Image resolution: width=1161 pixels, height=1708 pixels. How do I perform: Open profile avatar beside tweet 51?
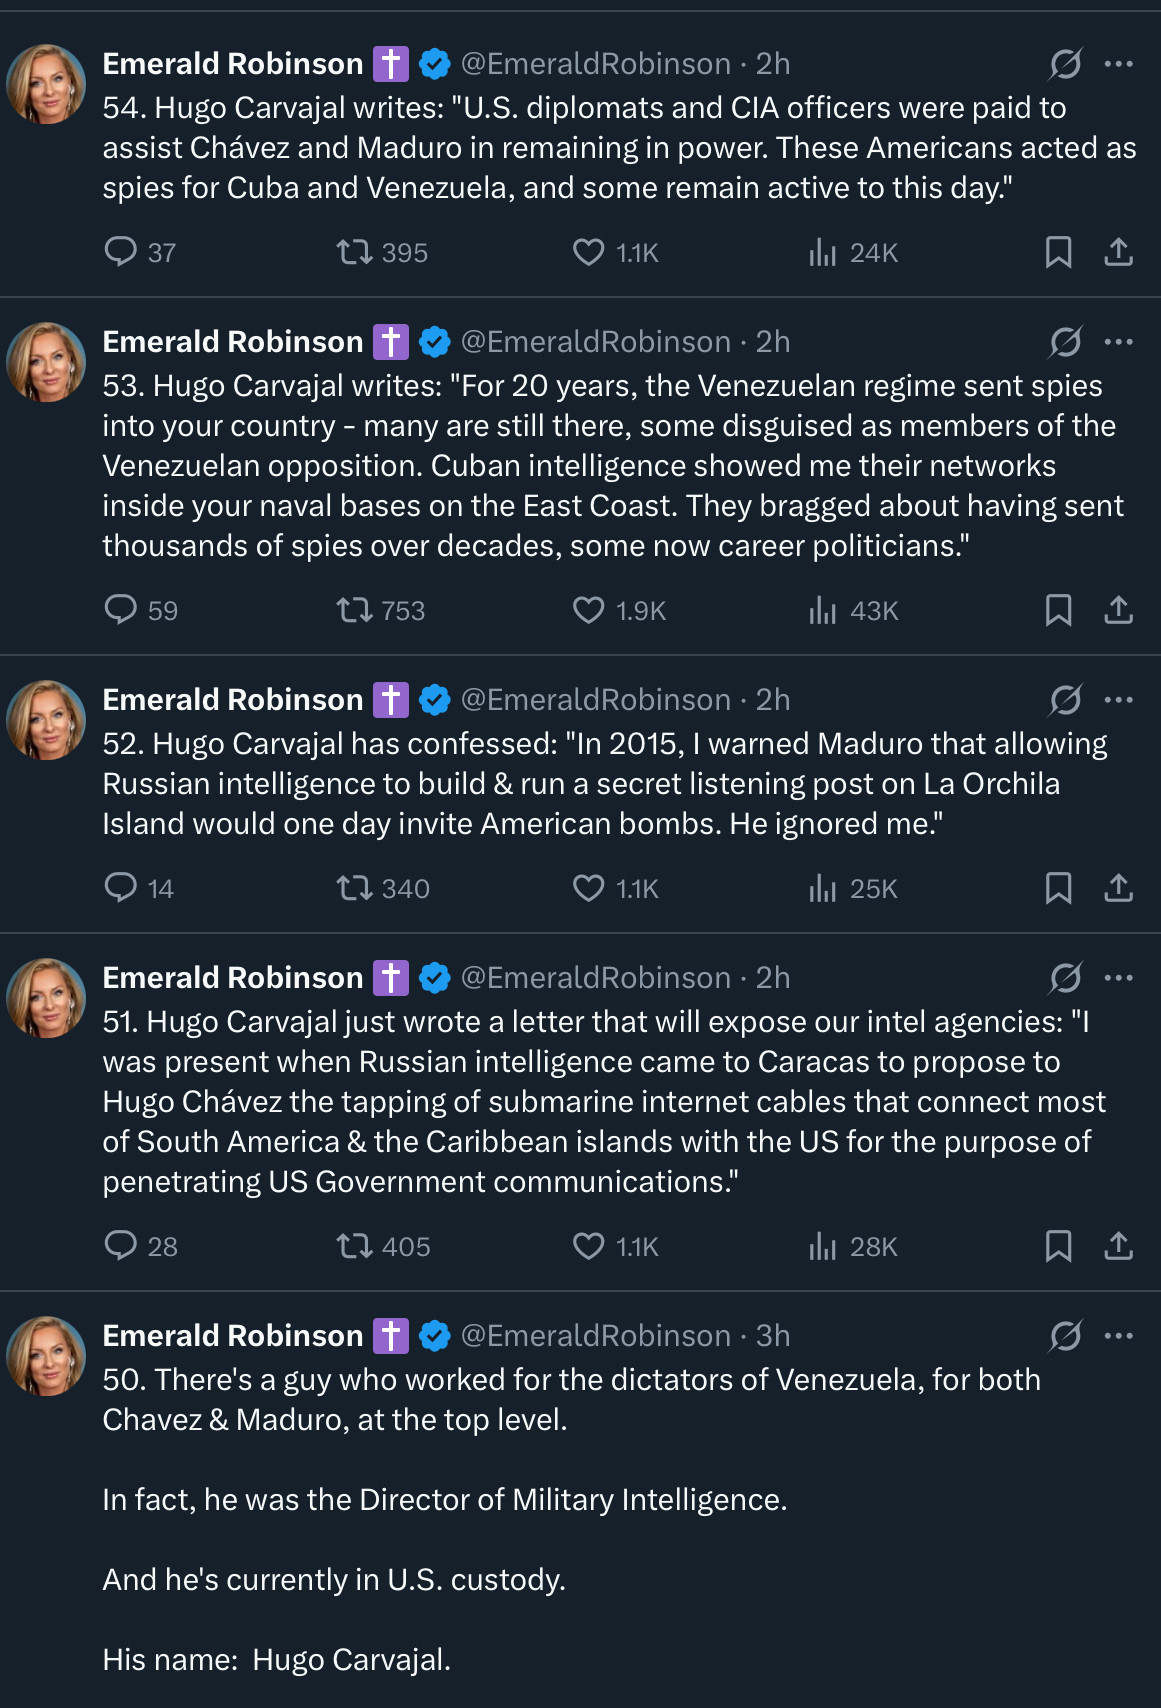click(x=46, y=998)
